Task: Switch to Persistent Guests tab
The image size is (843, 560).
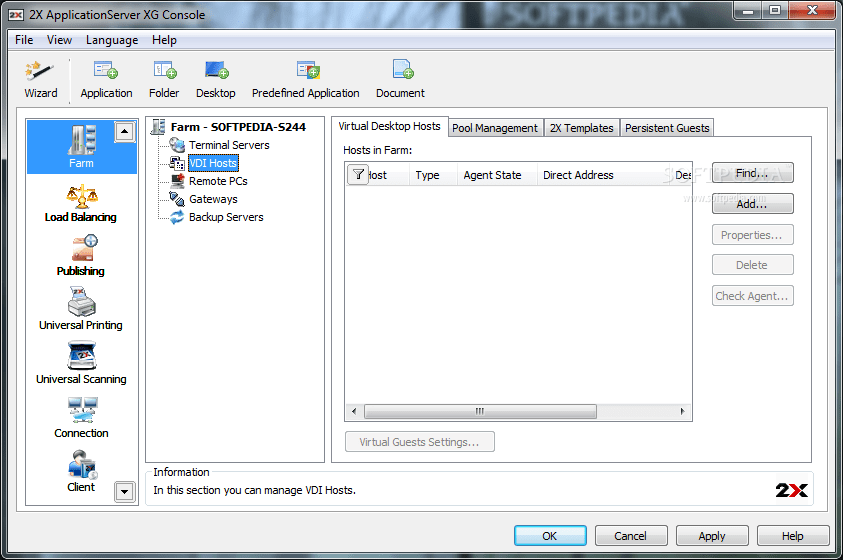Action: [667, 128]
